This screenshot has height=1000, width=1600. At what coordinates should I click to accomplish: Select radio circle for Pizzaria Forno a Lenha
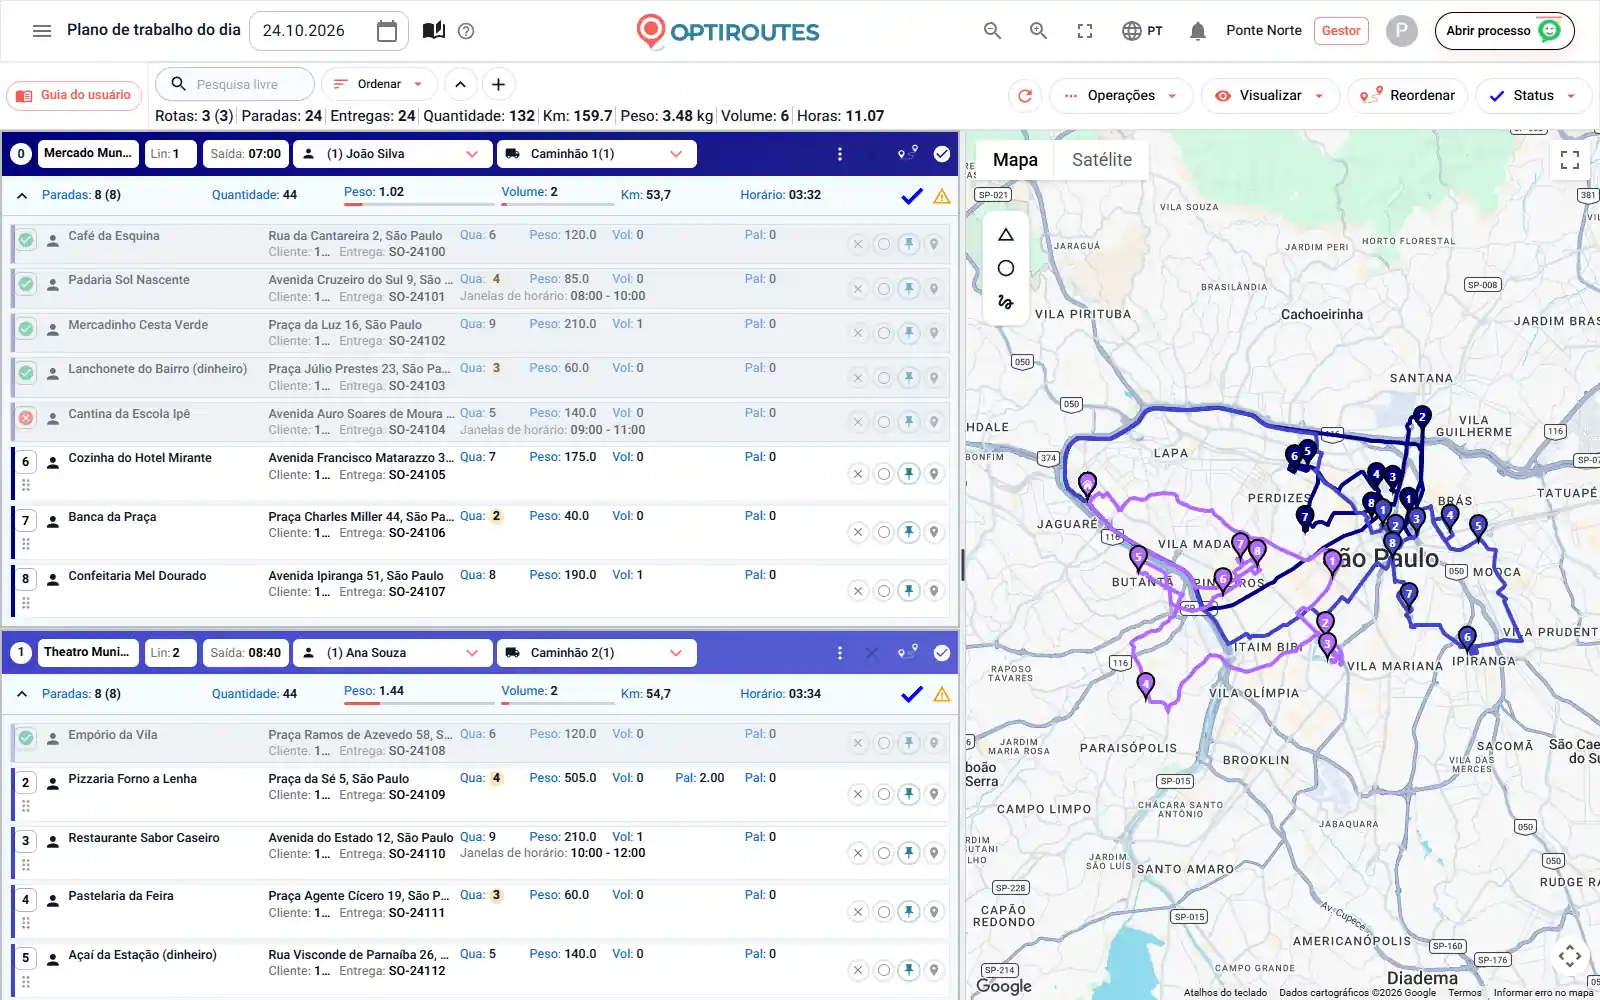(884, 794)
